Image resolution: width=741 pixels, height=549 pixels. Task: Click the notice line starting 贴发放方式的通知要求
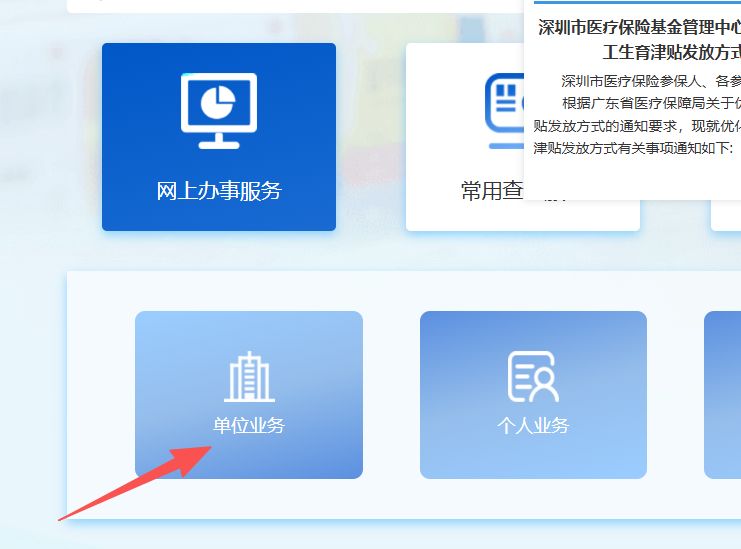[637, 126]
